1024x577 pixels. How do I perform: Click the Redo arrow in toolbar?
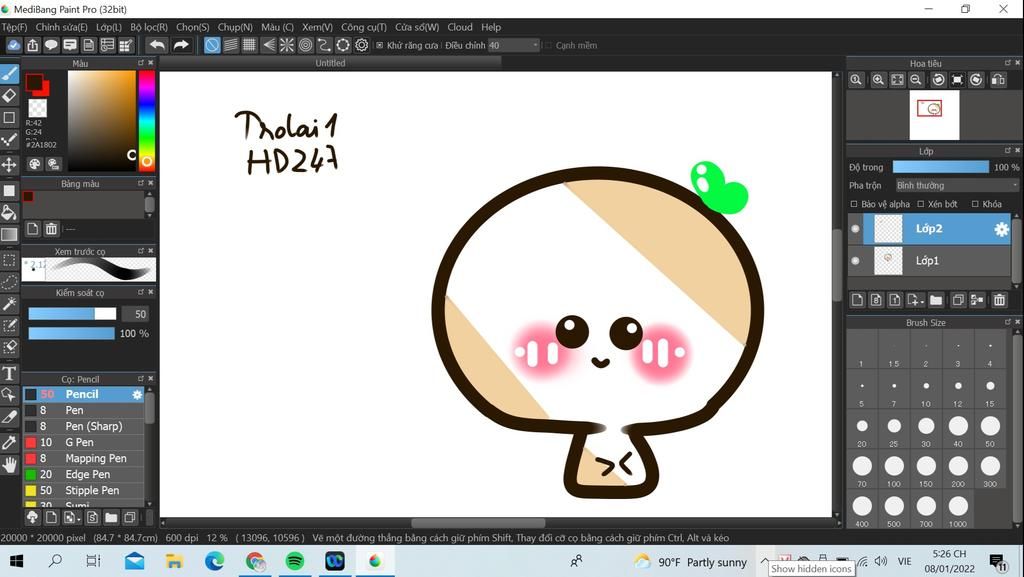[x=181, y=45]
